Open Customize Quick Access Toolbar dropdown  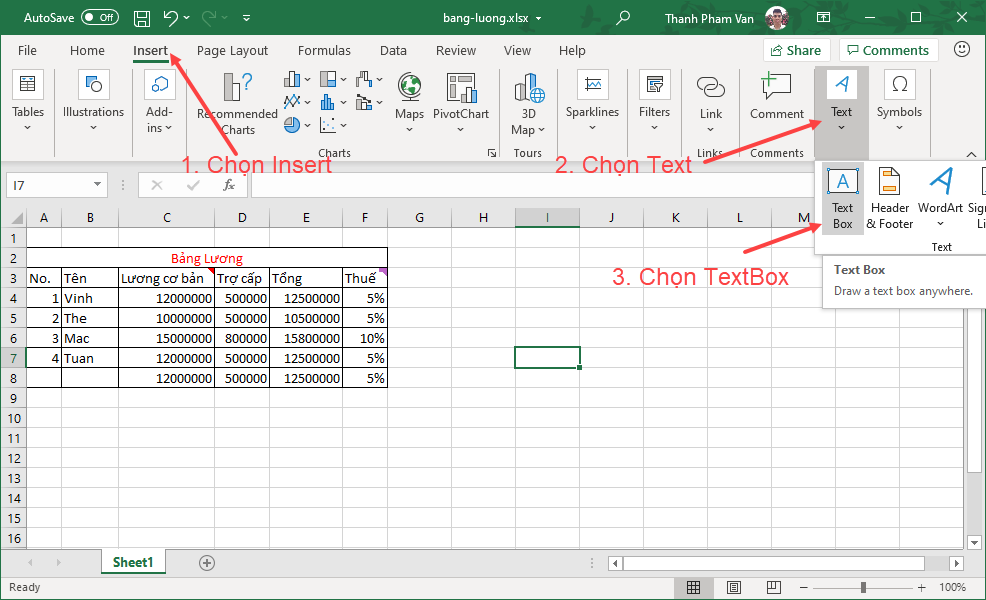pyautogui.click(x=246, y=18)
